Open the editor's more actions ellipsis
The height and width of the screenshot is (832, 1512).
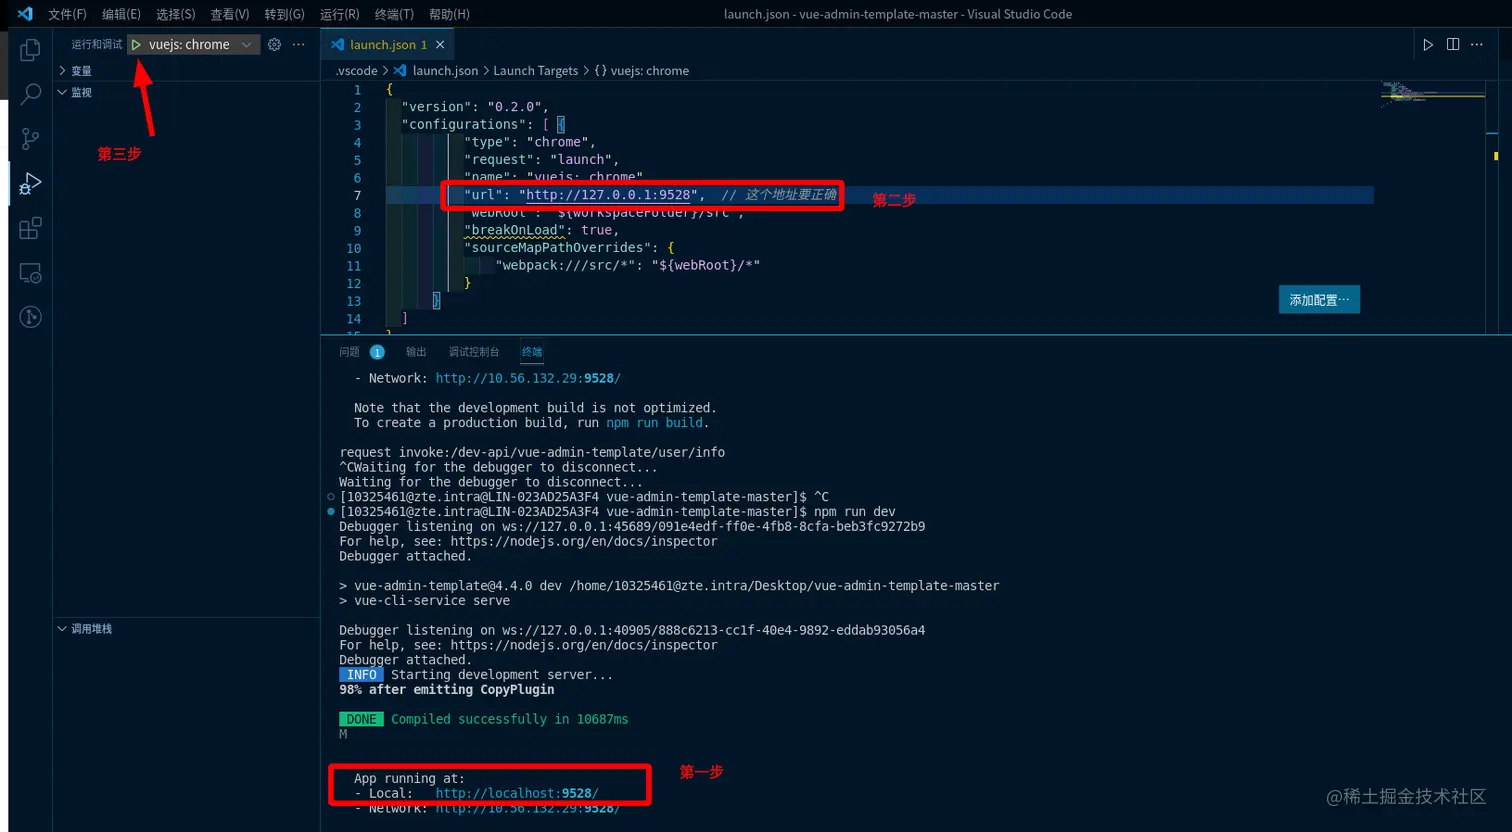(x=1477, y=45)
